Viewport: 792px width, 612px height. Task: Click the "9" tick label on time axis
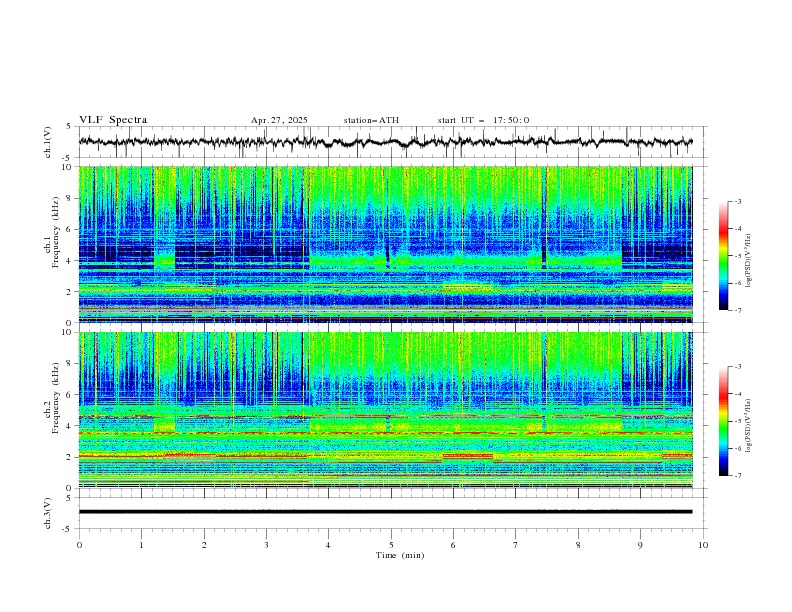640,545
